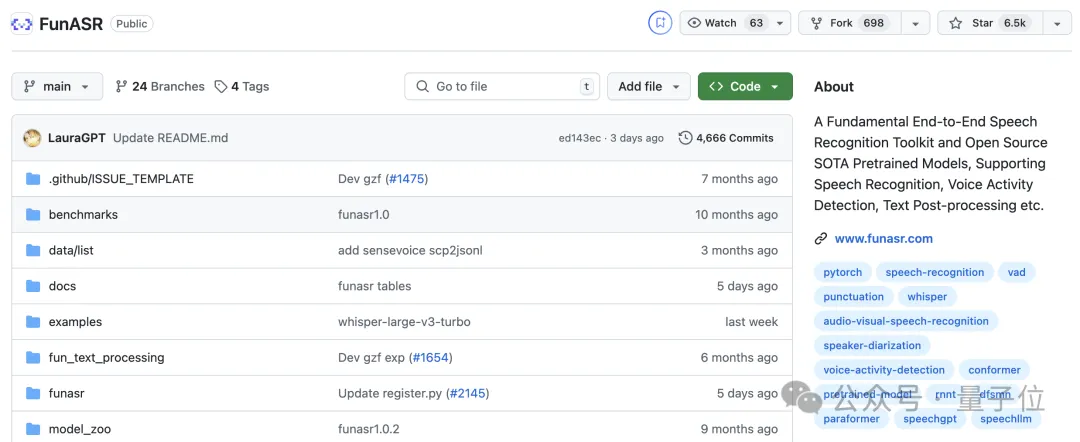1080x442 pixels.
Task: Open the docs folder name
Action: [x=63, y=286]
